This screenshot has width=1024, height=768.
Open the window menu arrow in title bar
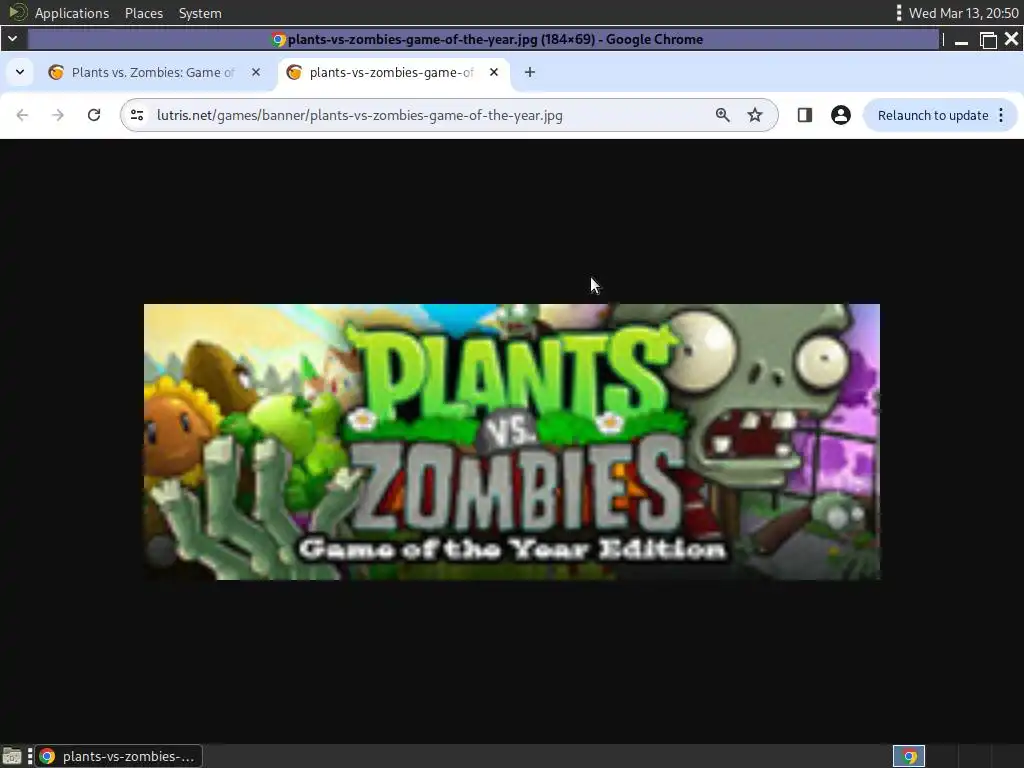12,39
